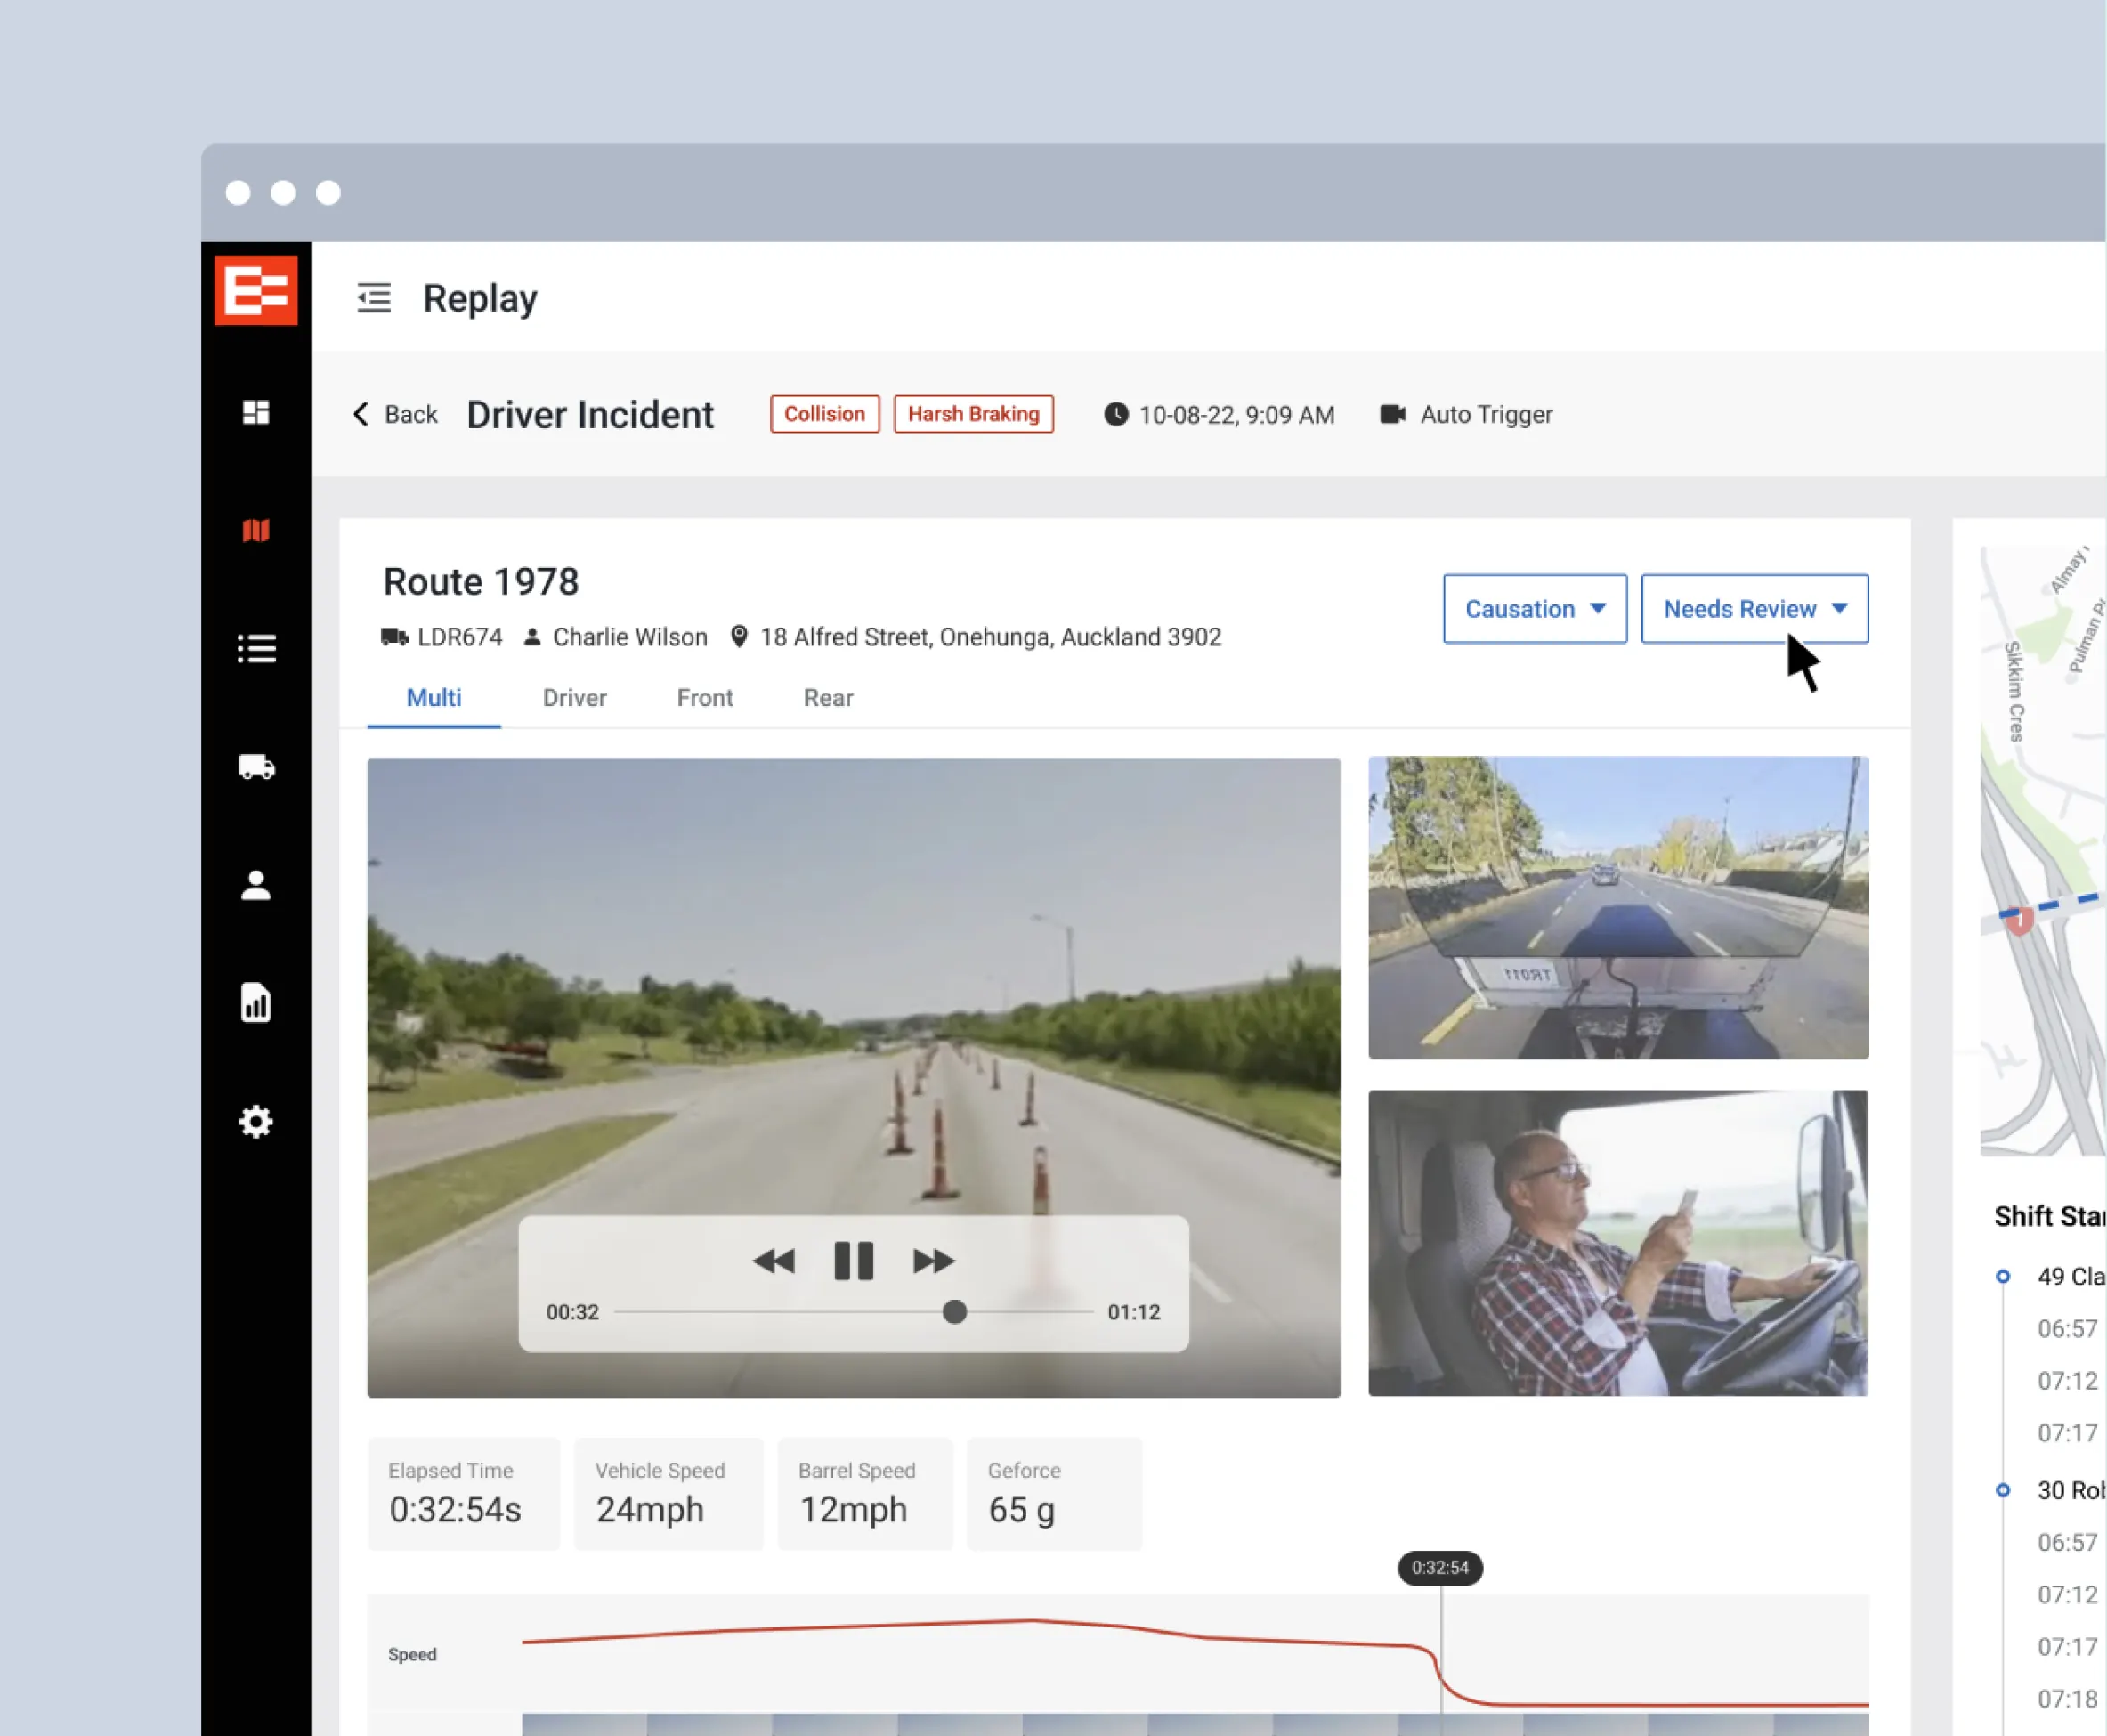Fast forward the video playback

click(933, 1261)
